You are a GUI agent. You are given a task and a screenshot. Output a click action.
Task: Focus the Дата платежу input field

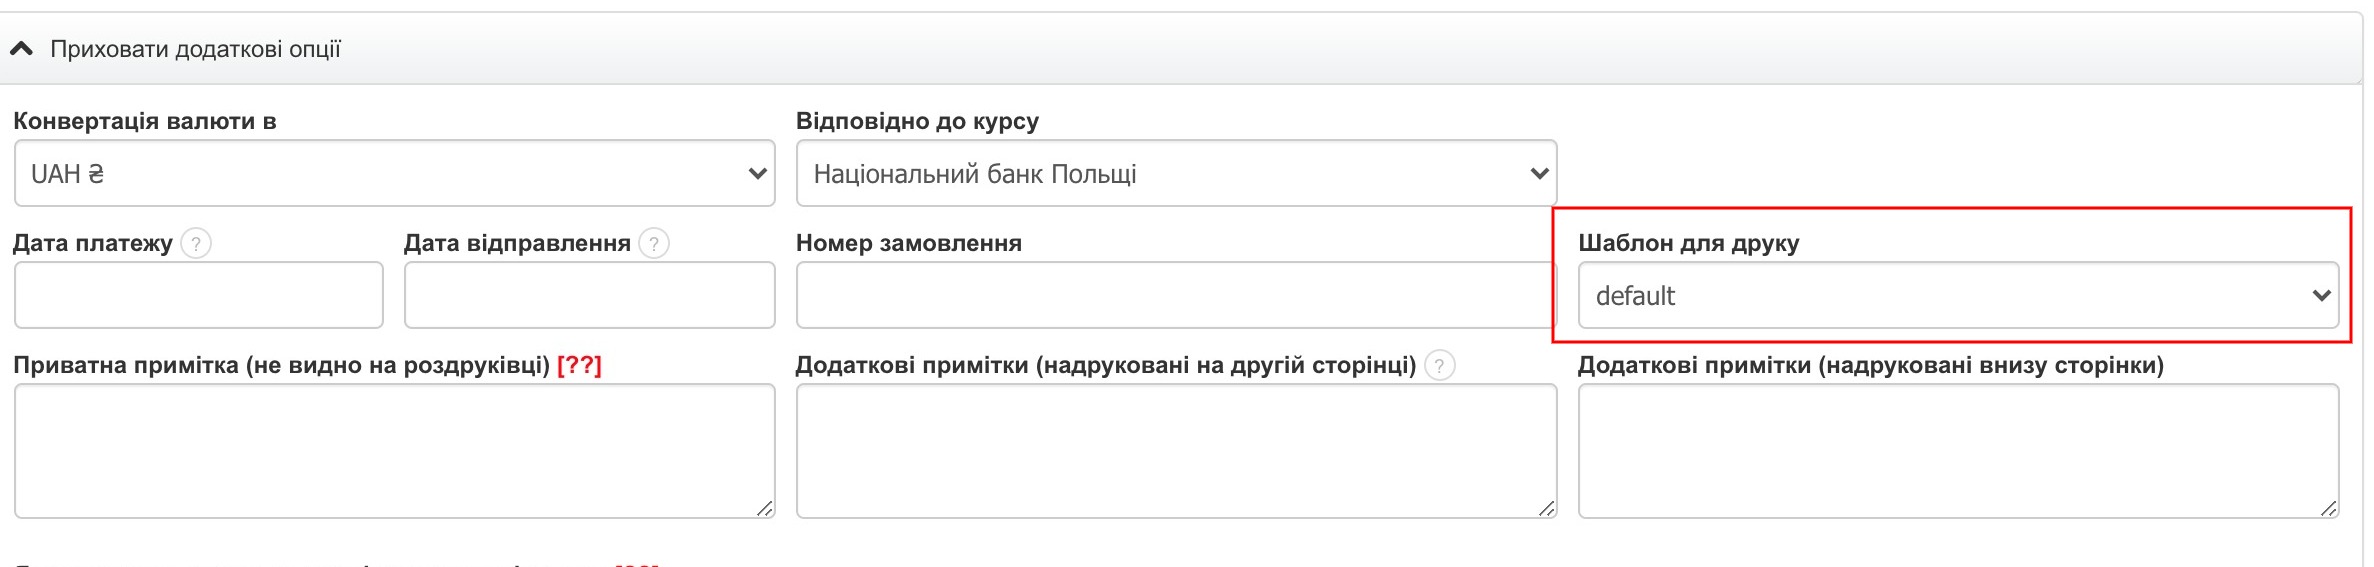click(x=198, y=296)
